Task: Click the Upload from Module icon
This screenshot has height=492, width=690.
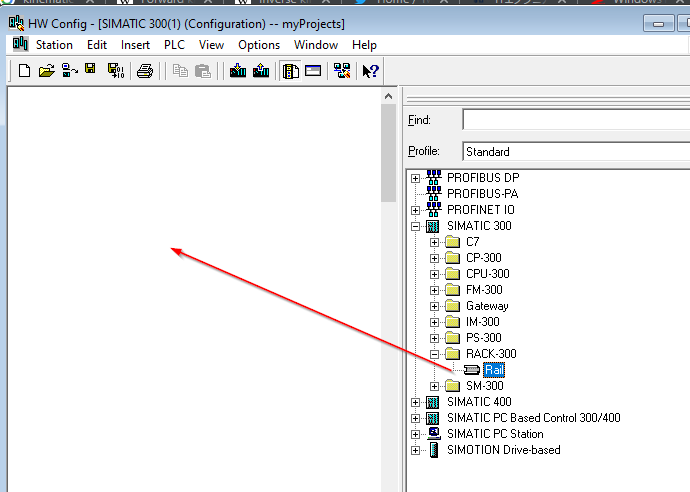Action: coord(261,70)
